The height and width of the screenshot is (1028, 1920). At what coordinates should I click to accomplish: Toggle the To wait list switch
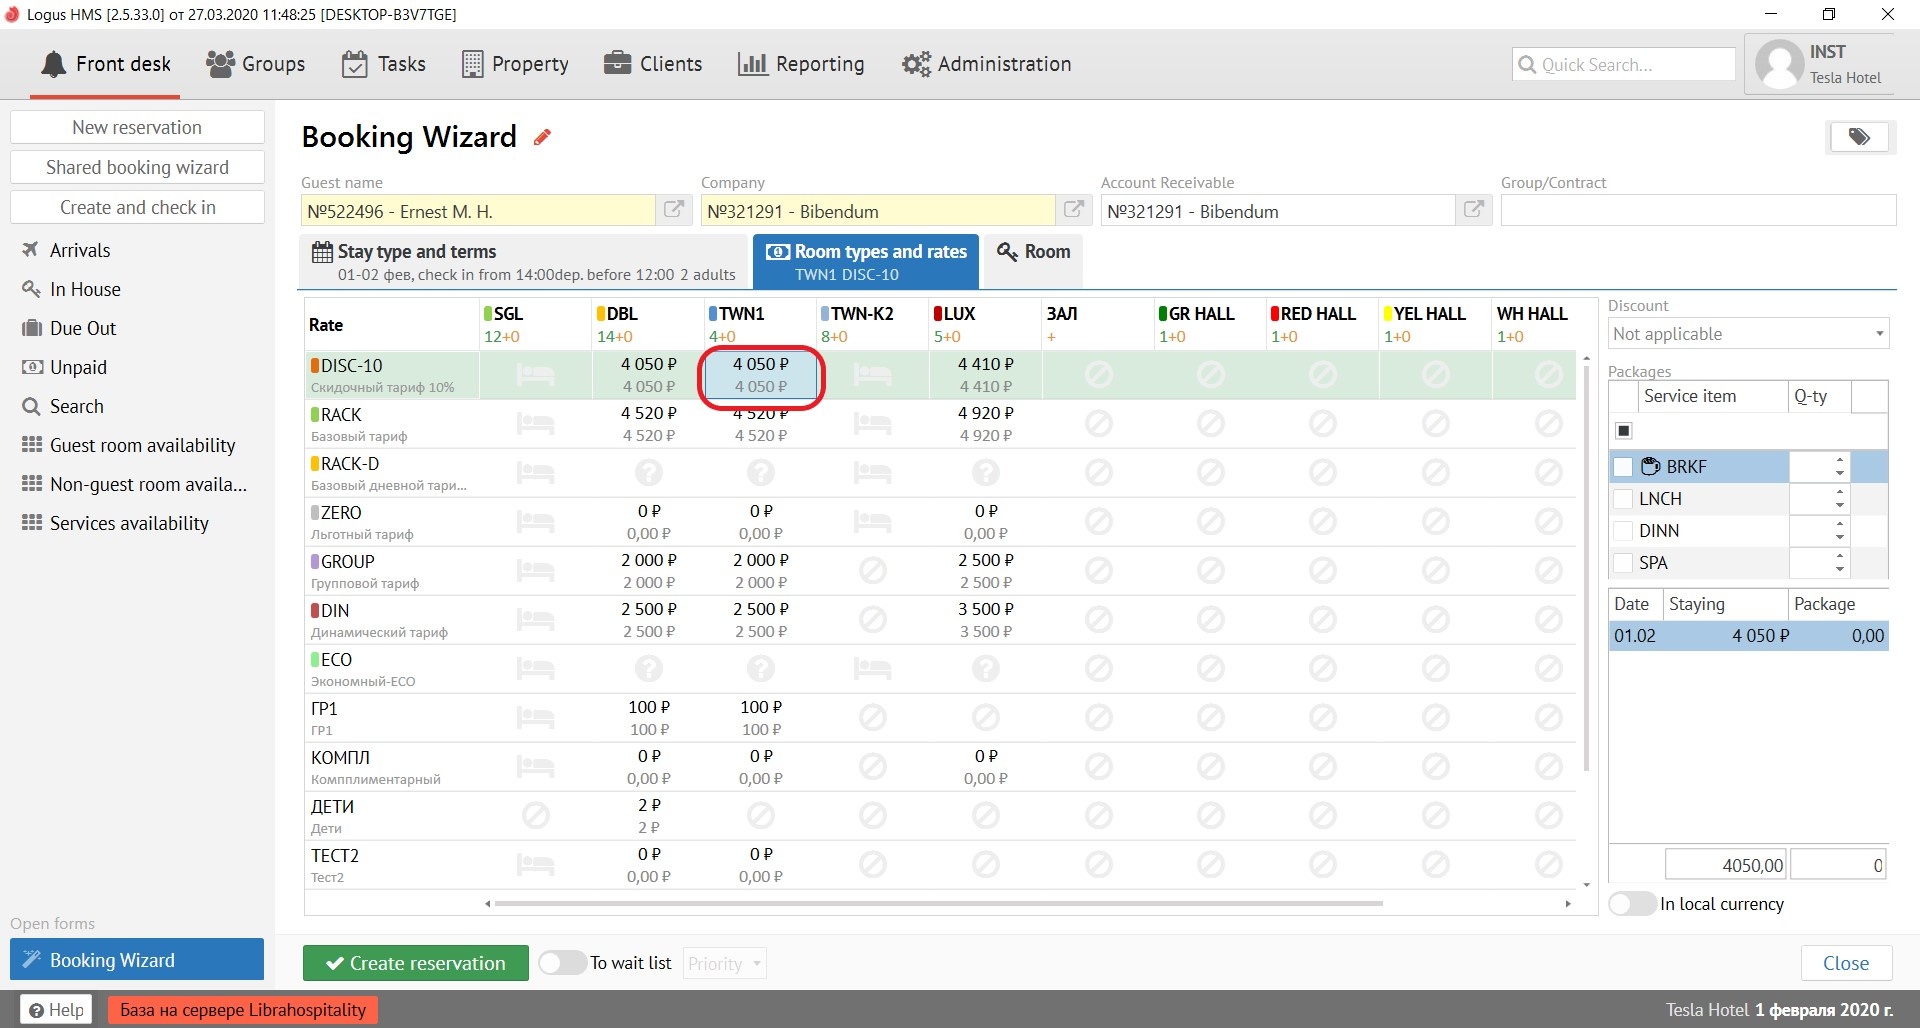click(x=562, y=963)
